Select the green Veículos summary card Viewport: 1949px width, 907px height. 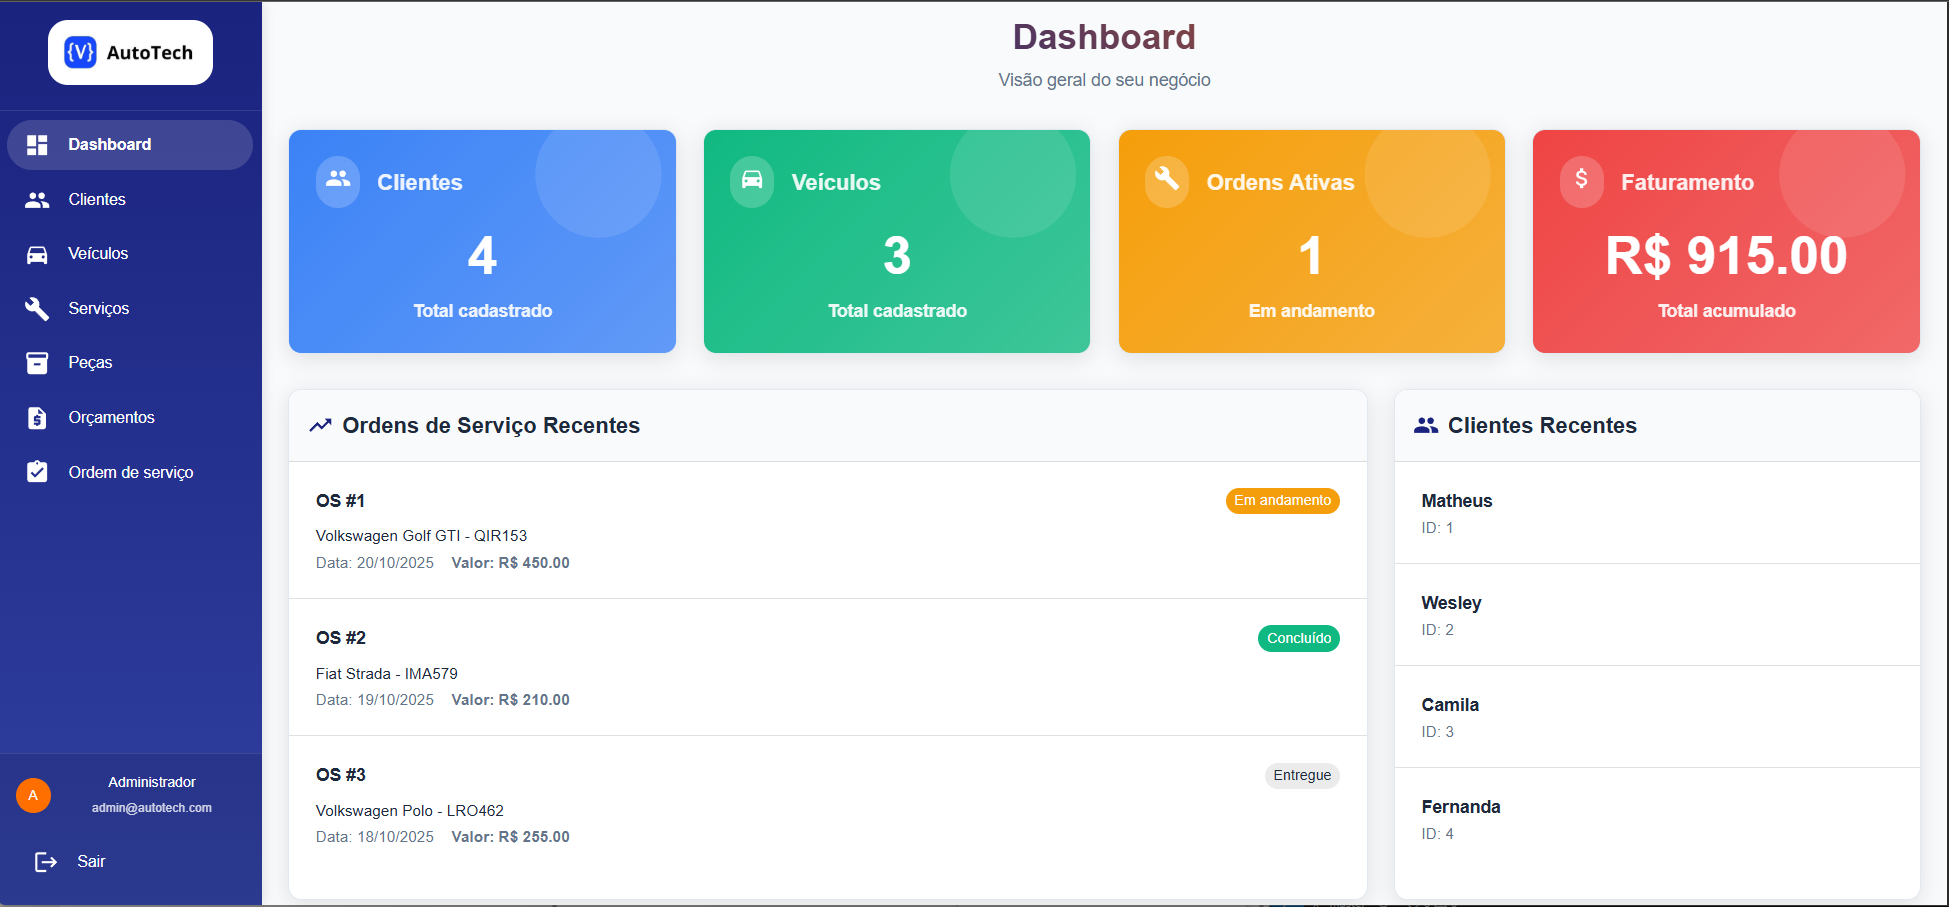point(896,241)
